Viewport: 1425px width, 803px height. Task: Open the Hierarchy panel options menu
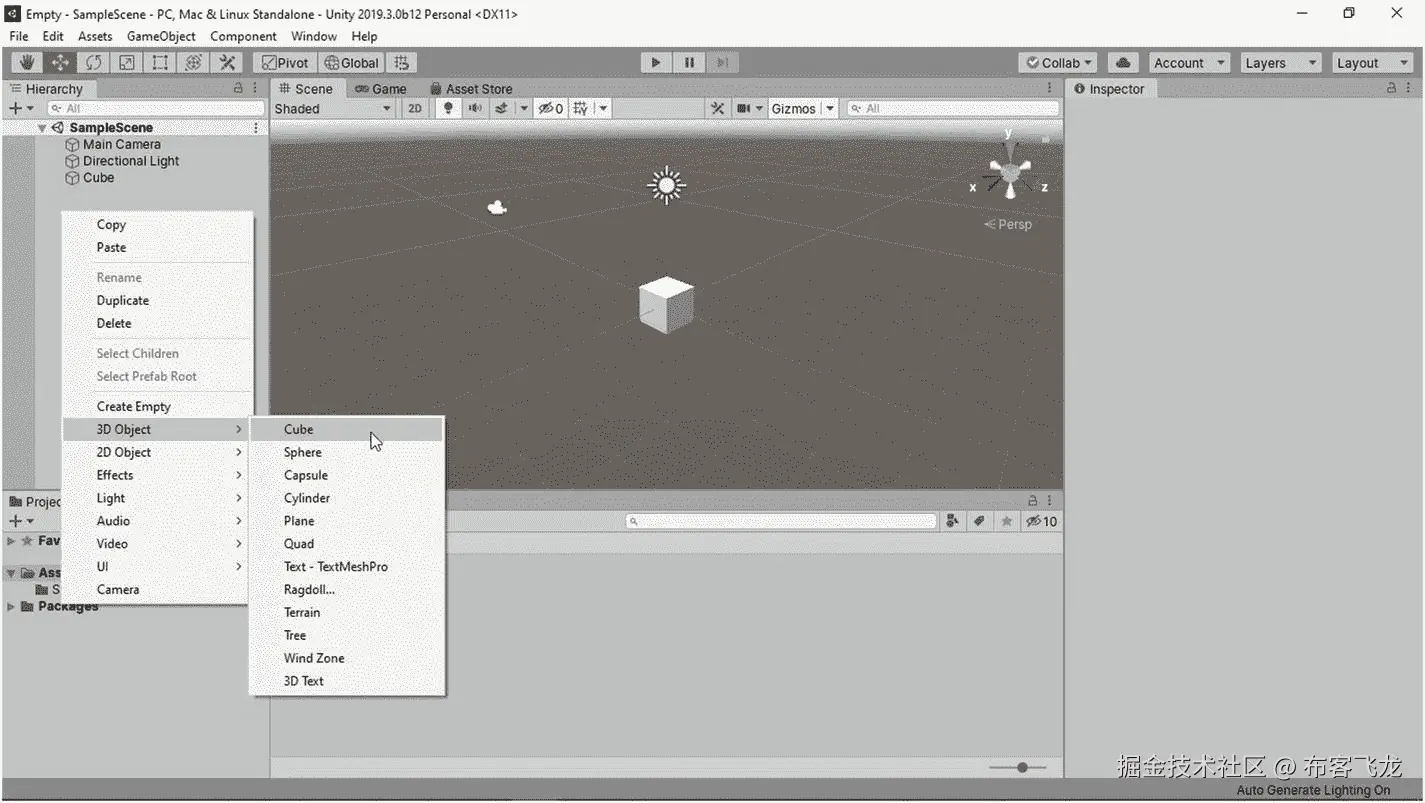coord(257,88)
